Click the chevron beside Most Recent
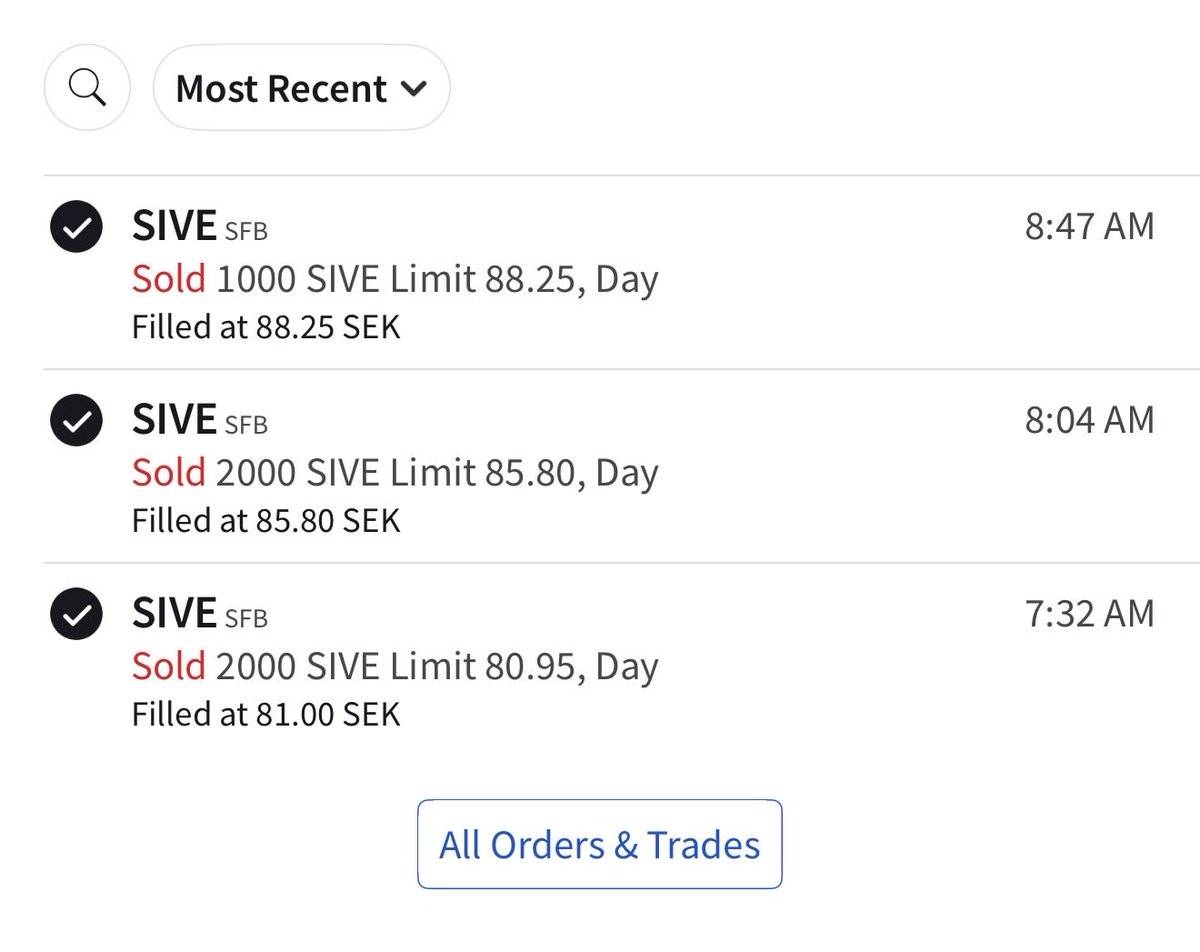Viewport: 1200px width, 952px height. tap(413, 89)
